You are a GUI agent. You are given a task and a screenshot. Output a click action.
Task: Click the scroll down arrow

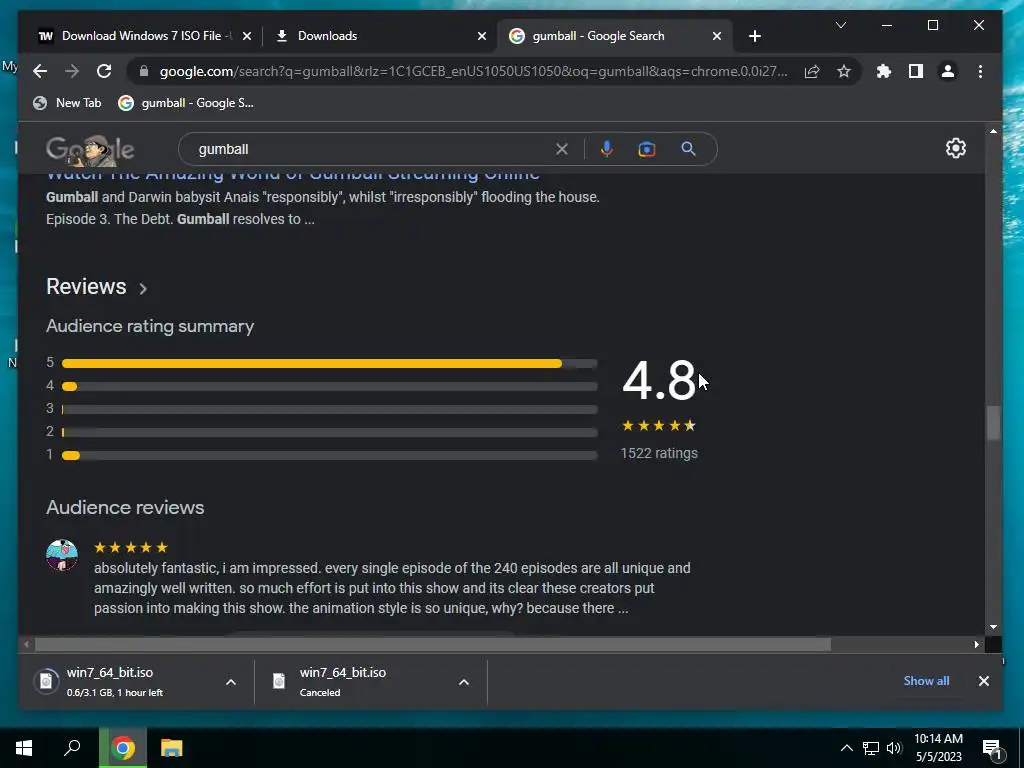(993, 627)
